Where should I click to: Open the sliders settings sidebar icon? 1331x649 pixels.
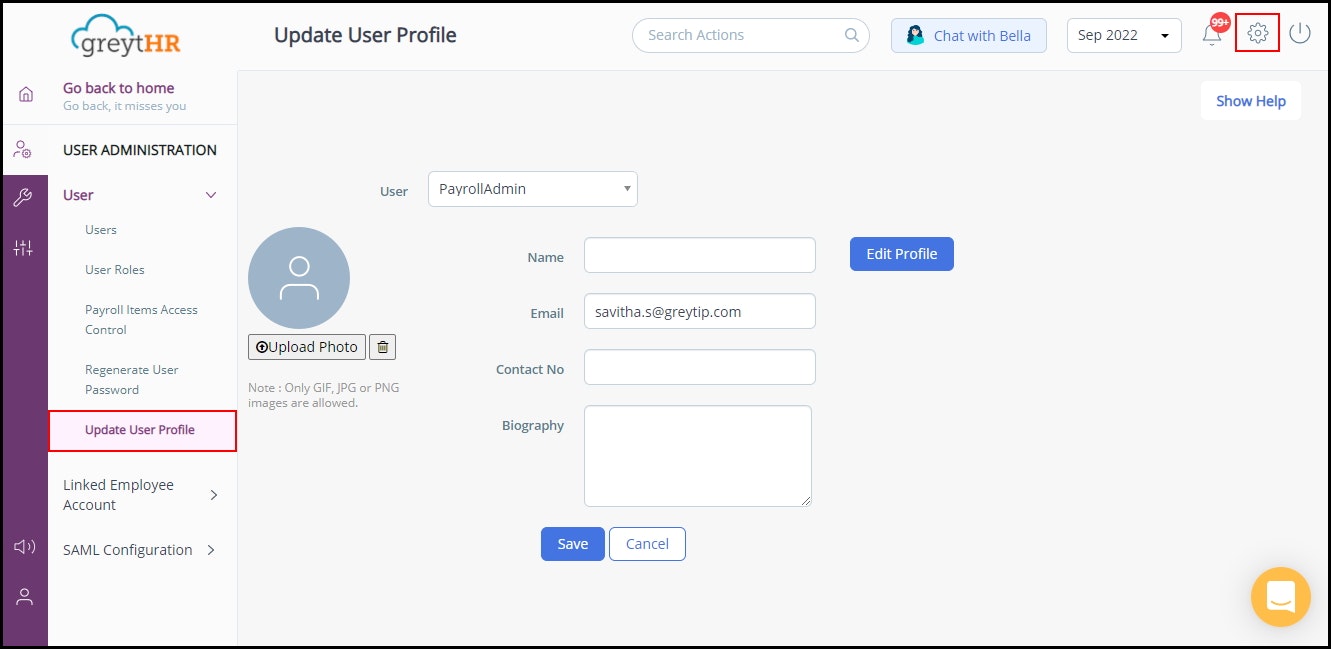(x=23, y=248)
